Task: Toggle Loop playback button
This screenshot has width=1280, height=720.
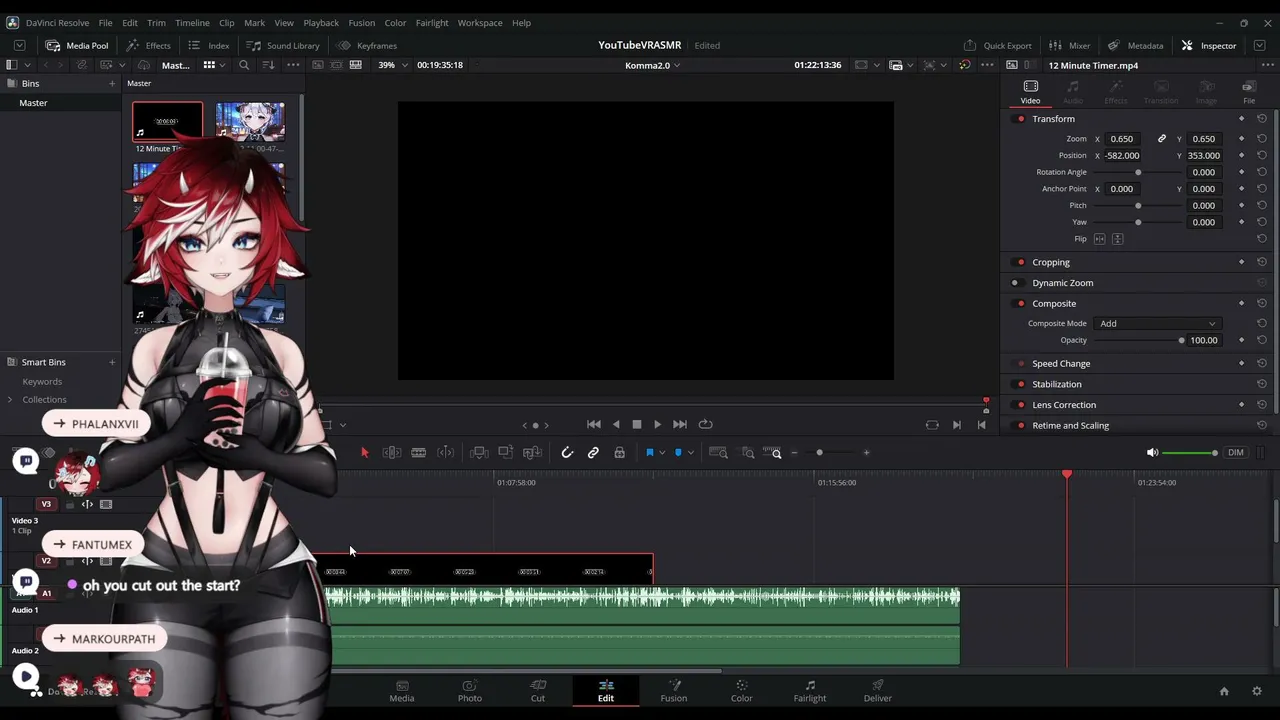Action: point(705,424)
